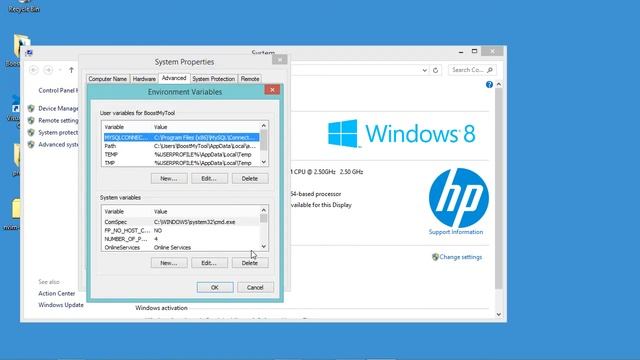The width and height of the screenshot is (640, 360).
Task: Select the MYSQLCONNEC... user variable row
Action: click(x=181, y=138)
